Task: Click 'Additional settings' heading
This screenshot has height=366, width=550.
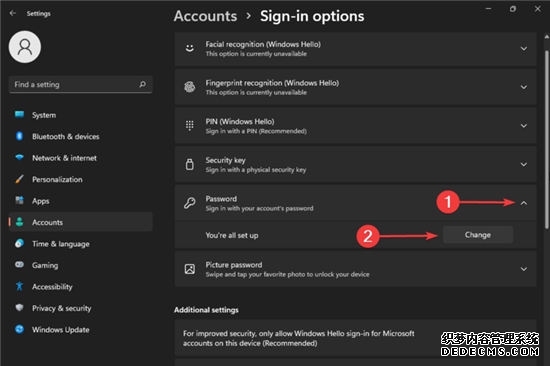Action: click(206, 310)
